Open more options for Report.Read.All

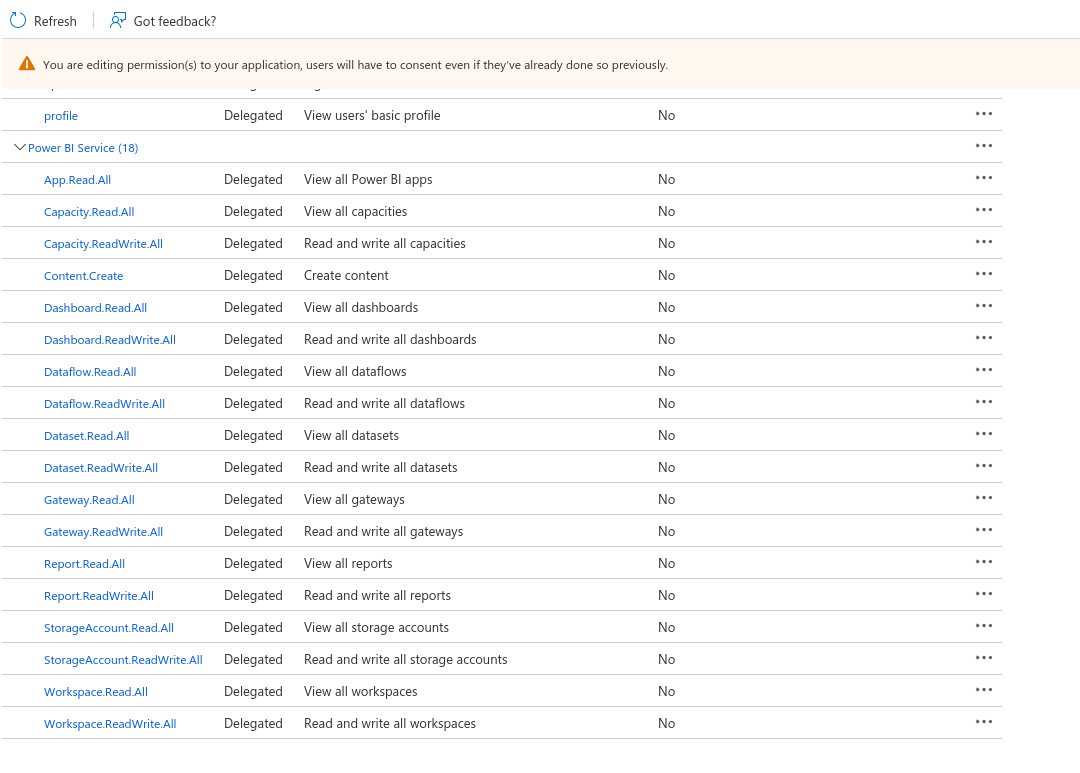pyautogui.click(x=984, y=562)
